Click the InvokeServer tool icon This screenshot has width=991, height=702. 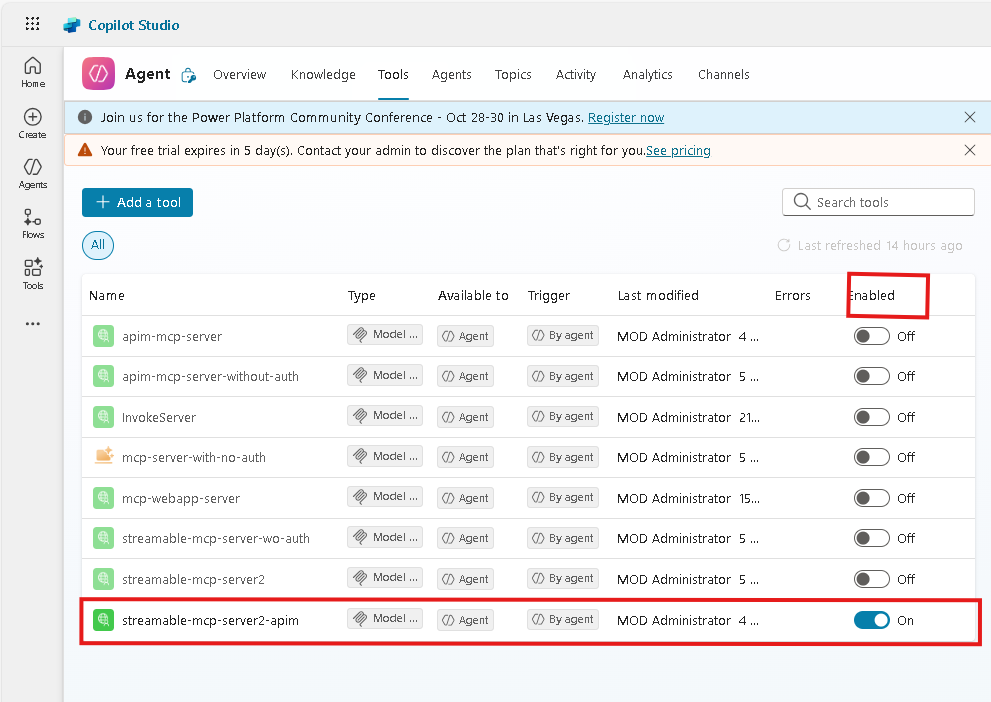103,417
